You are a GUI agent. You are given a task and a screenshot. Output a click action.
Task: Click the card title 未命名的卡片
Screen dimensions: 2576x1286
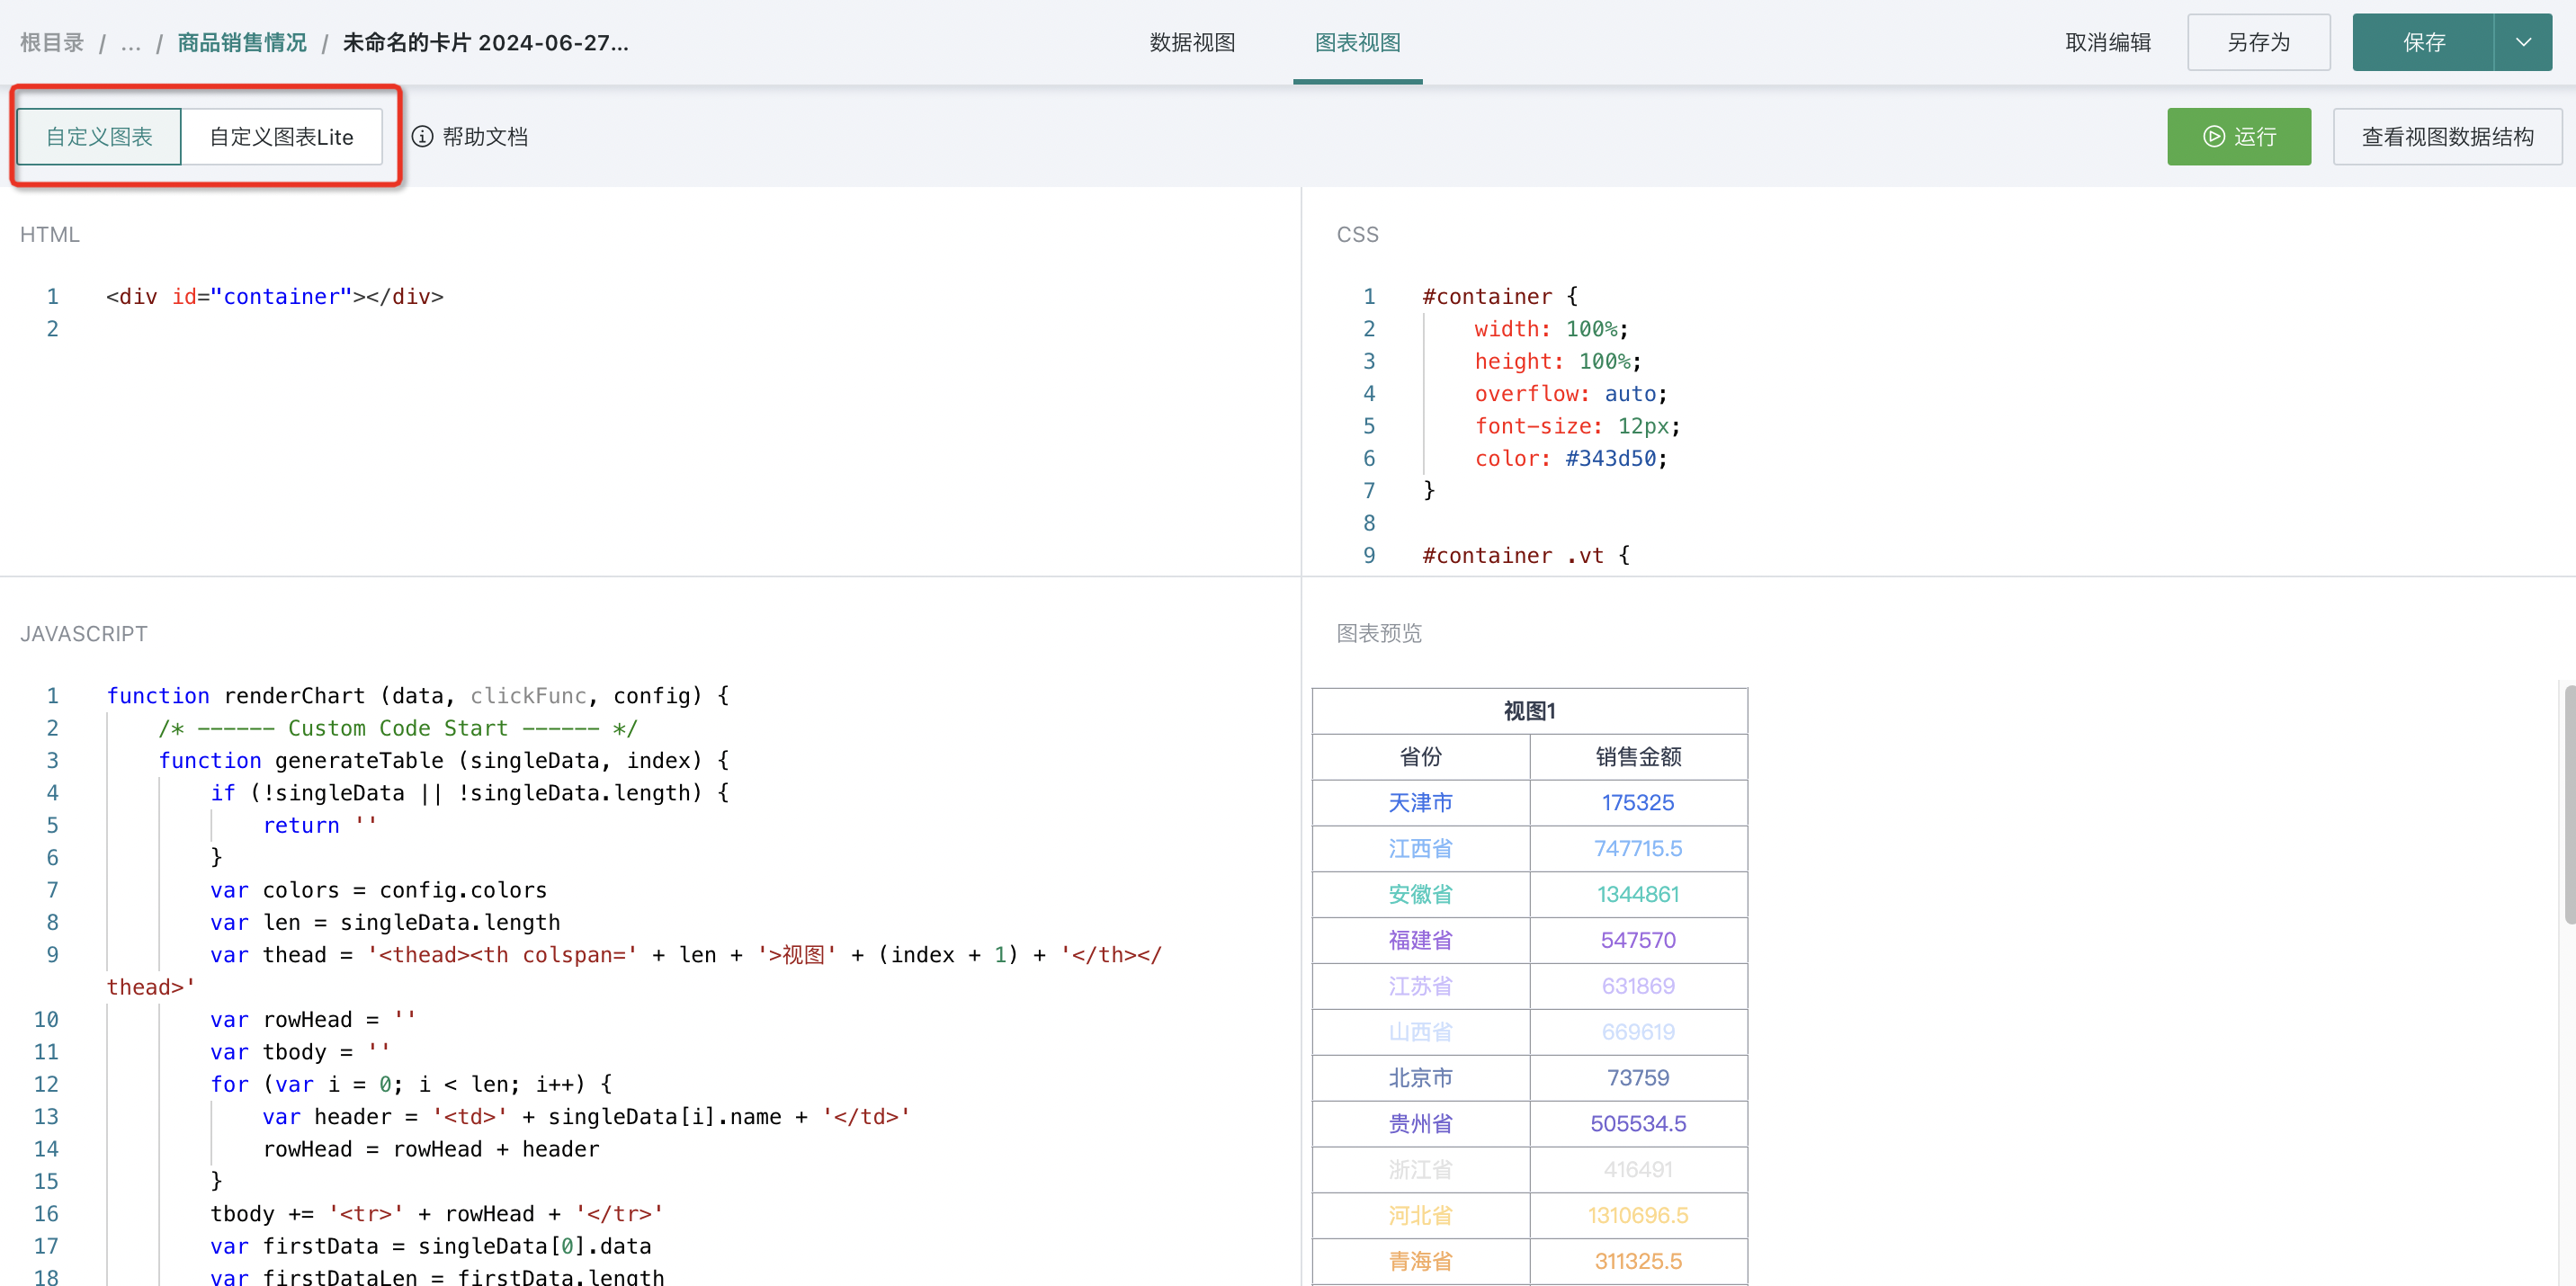485,42
